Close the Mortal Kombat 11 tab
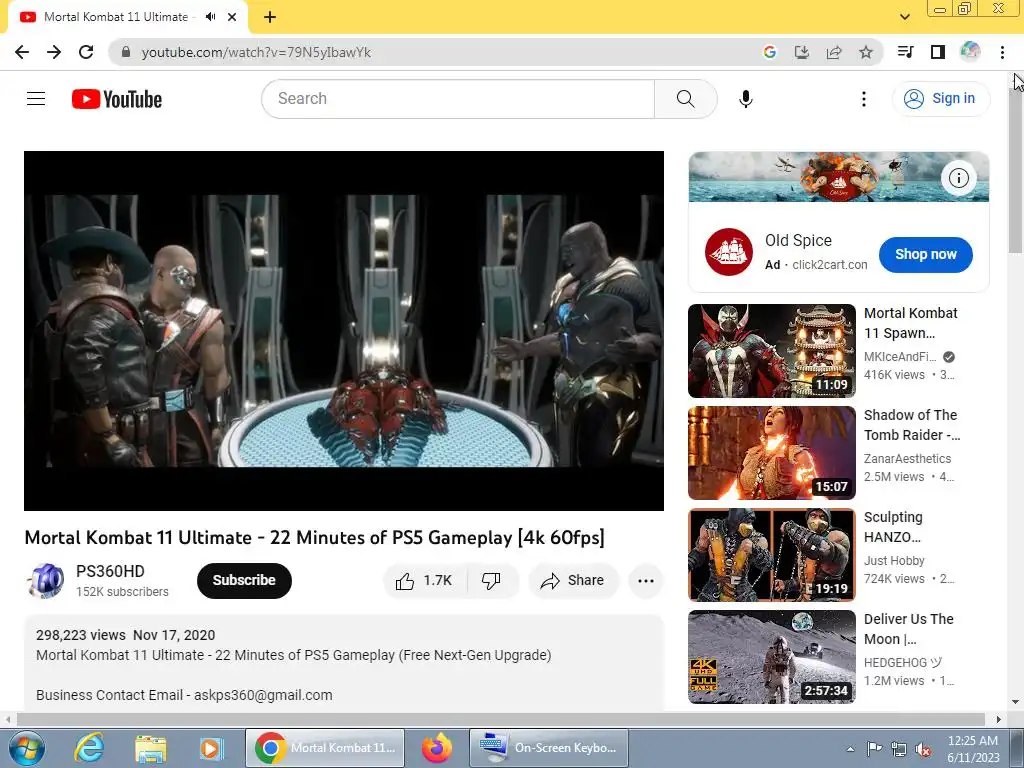1024x768 pixels. (x=232, y=17)
